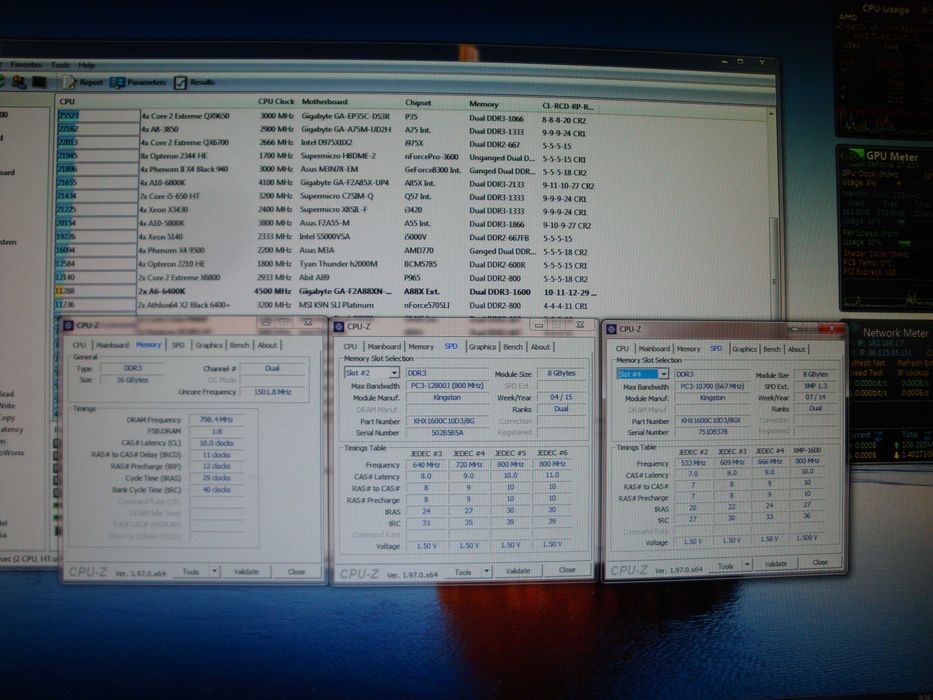Select the 4x Core 2 Extreme QX9650 row

click(322, 117)
